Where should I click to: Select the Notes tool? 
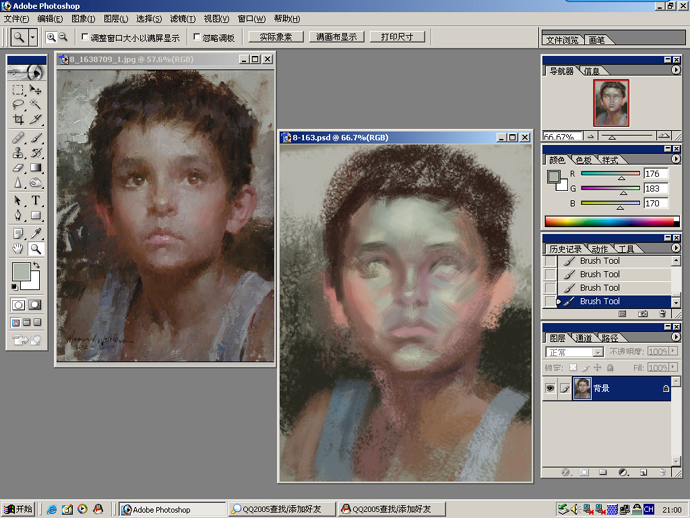18,234
